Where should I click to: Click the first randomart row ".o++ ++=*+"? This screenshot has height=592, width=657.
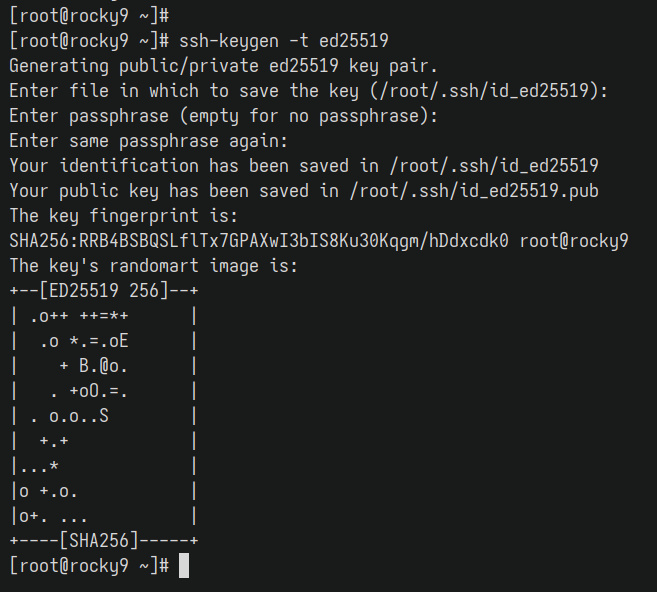pyautogui.click(x=79, y=316)
